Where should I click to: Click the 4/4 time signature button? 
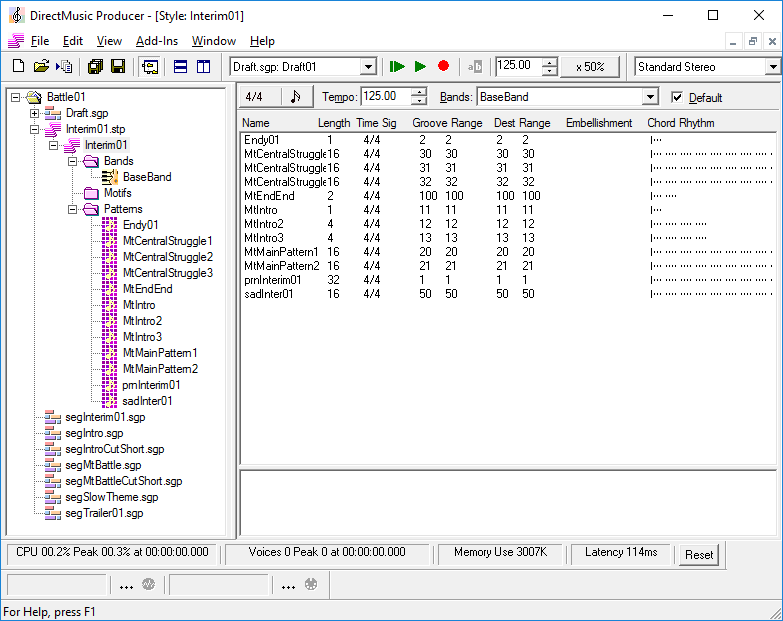coord(254,97)
